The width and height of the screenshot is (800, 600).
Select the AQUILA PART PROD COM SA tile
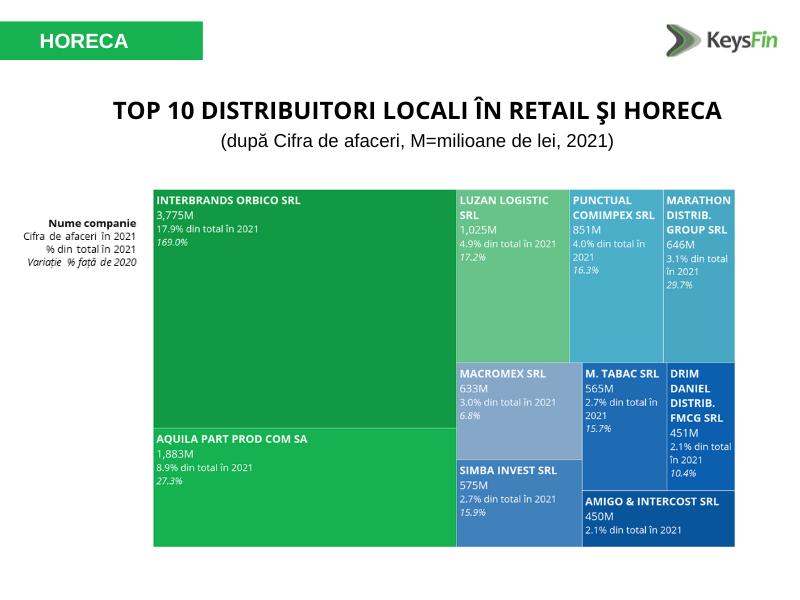305,487
